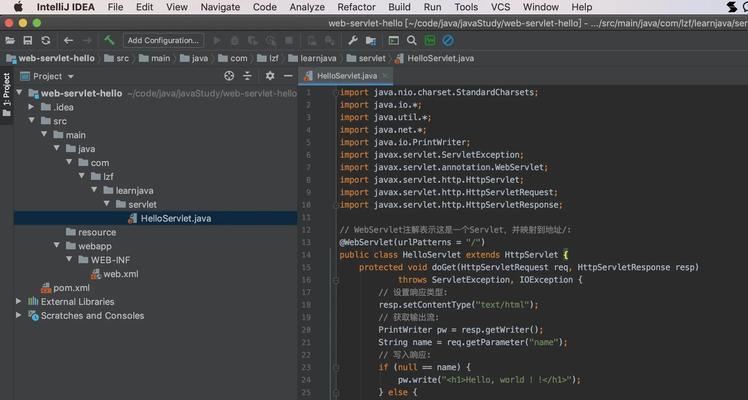Click Add Configuration button
The height and width of the screenshot is (400, 748).
tap(163, 41)
